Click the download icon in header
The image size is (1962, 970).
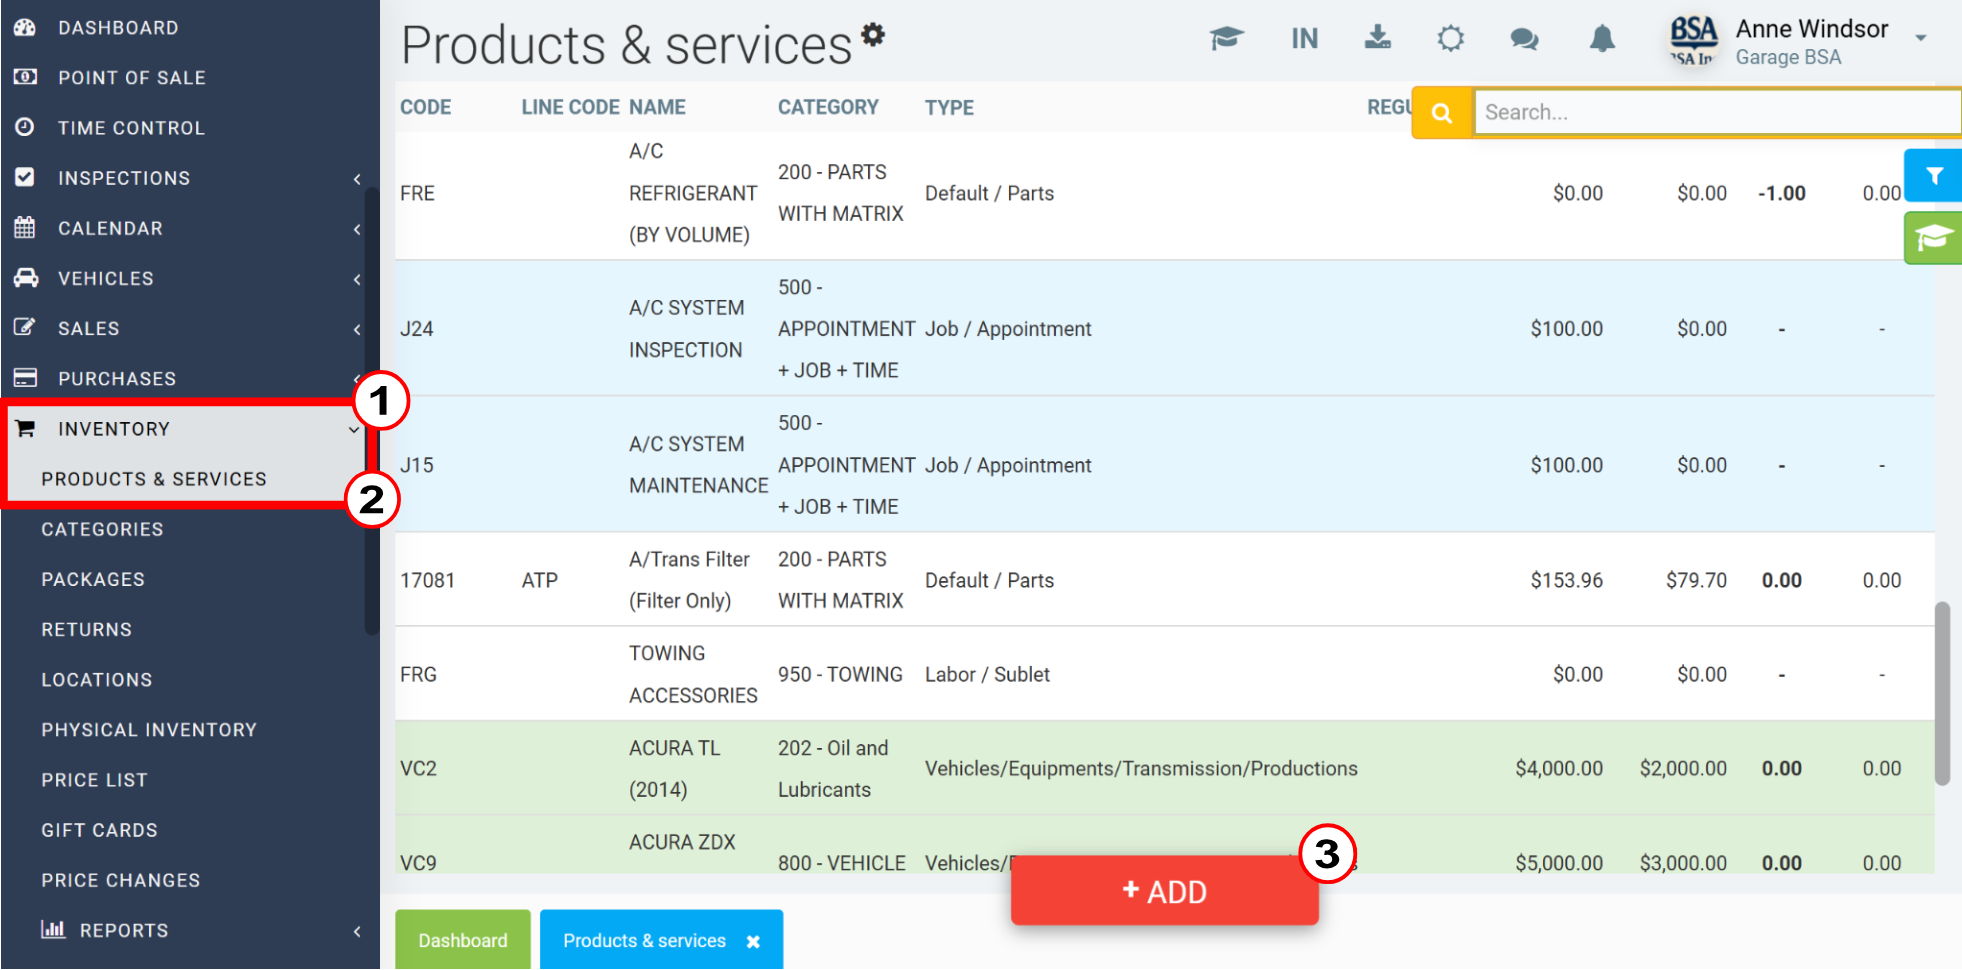(1378, 38)
